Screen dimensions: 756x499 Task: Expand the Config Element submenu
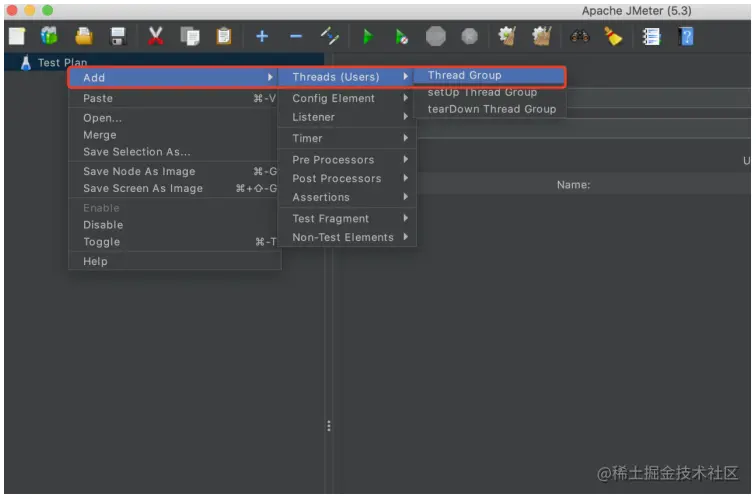click(347, 98)
